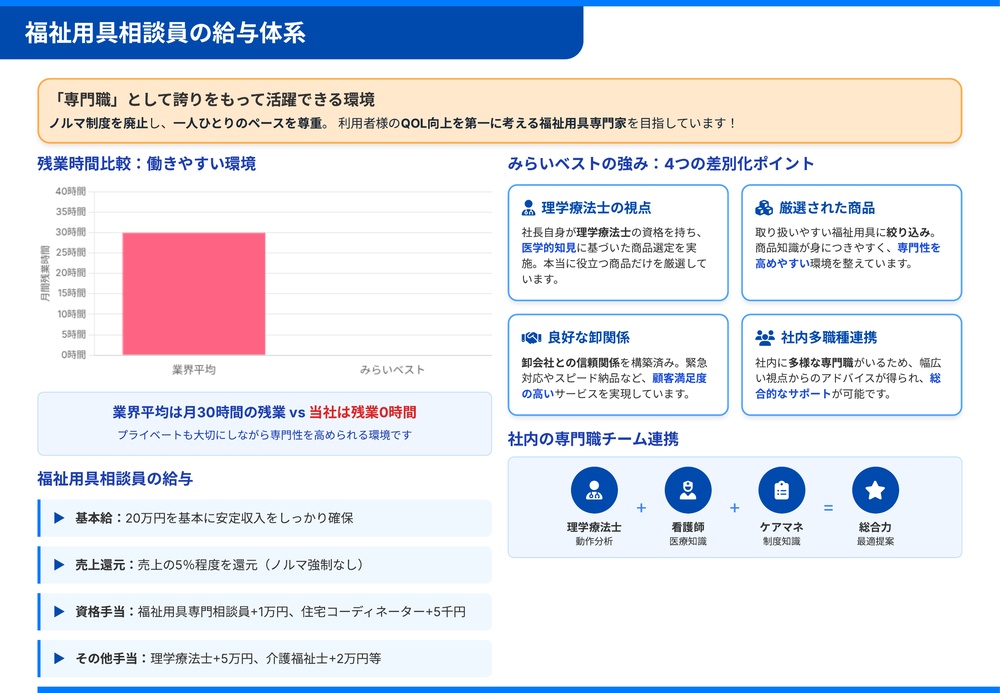
Task: Click the 総合力 star circle icon
Action: (875, 490)
